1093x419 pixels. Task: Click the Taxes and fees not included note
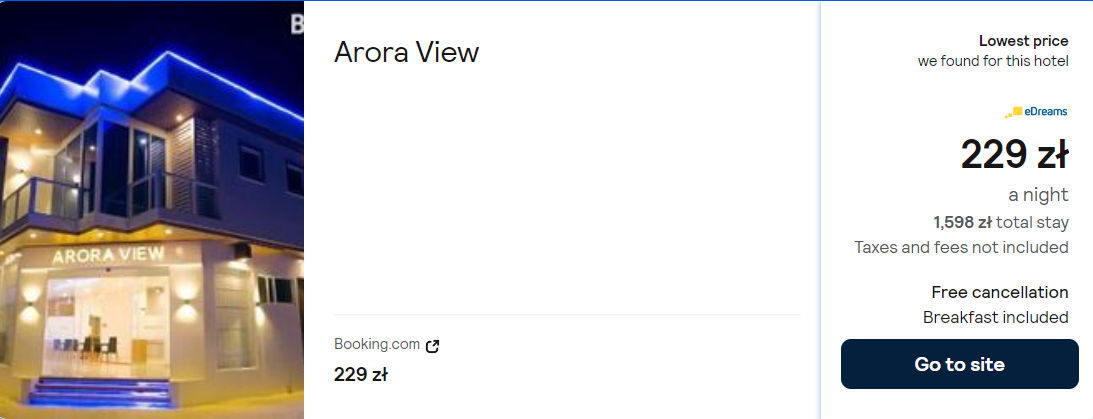pos(961,247)
